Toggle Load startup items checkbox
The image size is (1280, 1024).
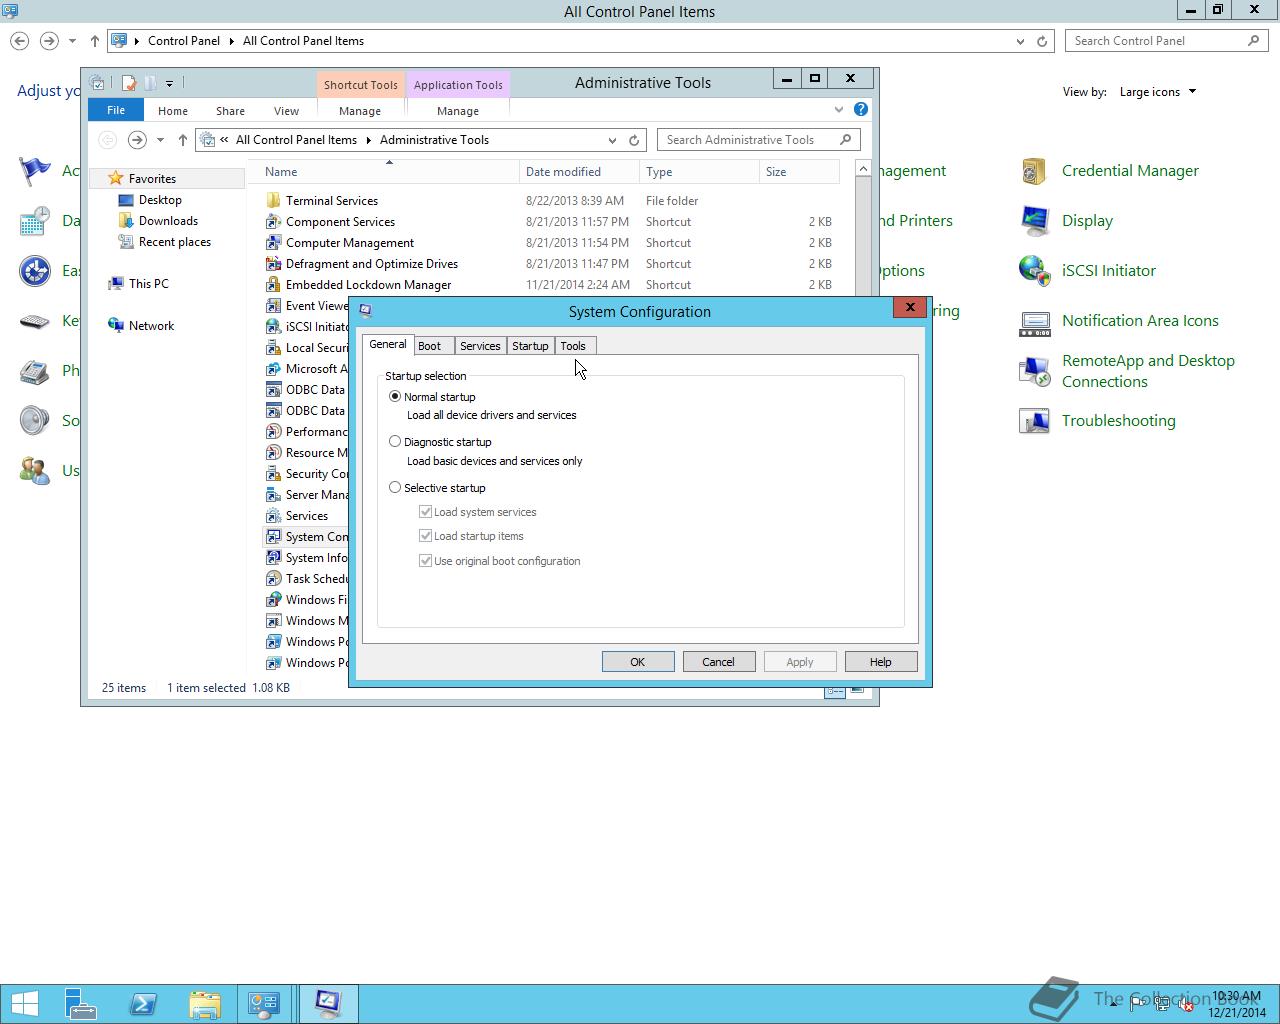coord(425,535)
